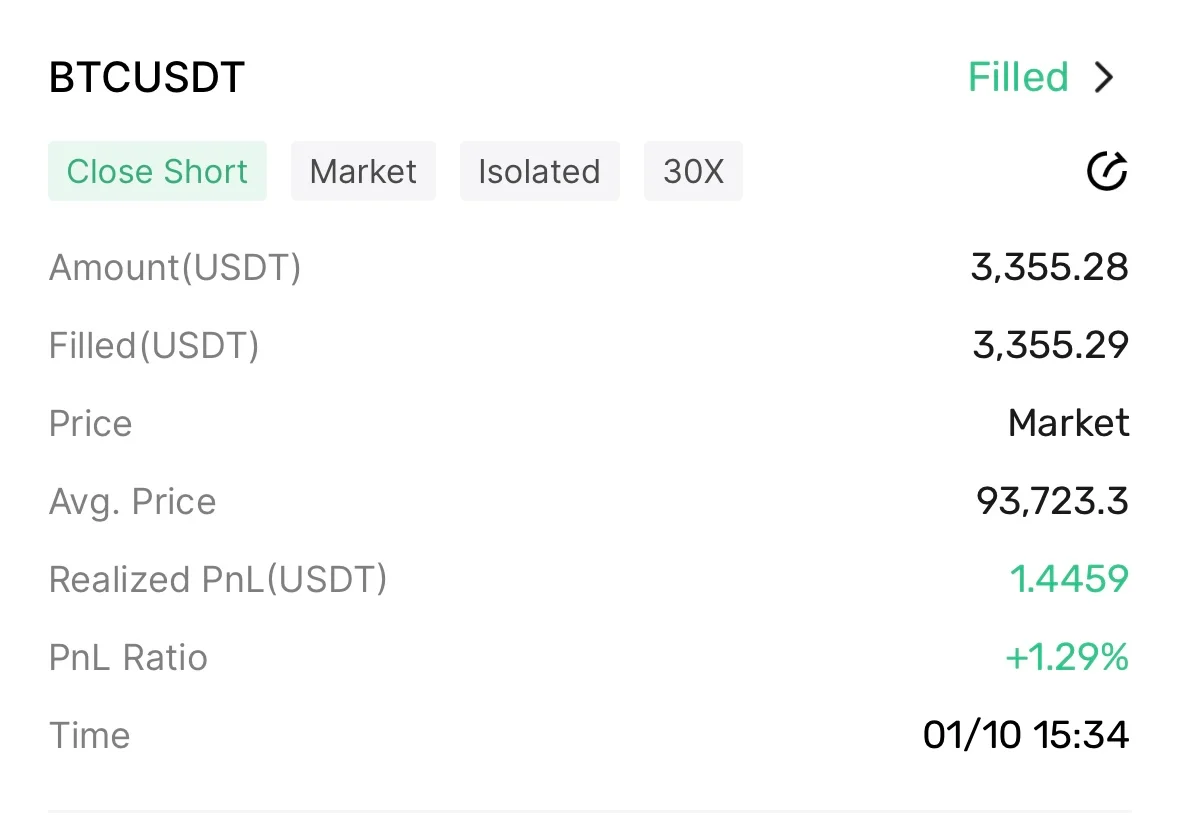Tap the PnL Ratio label
This screenshot has height=824, width=1179.
pos(128,657)
